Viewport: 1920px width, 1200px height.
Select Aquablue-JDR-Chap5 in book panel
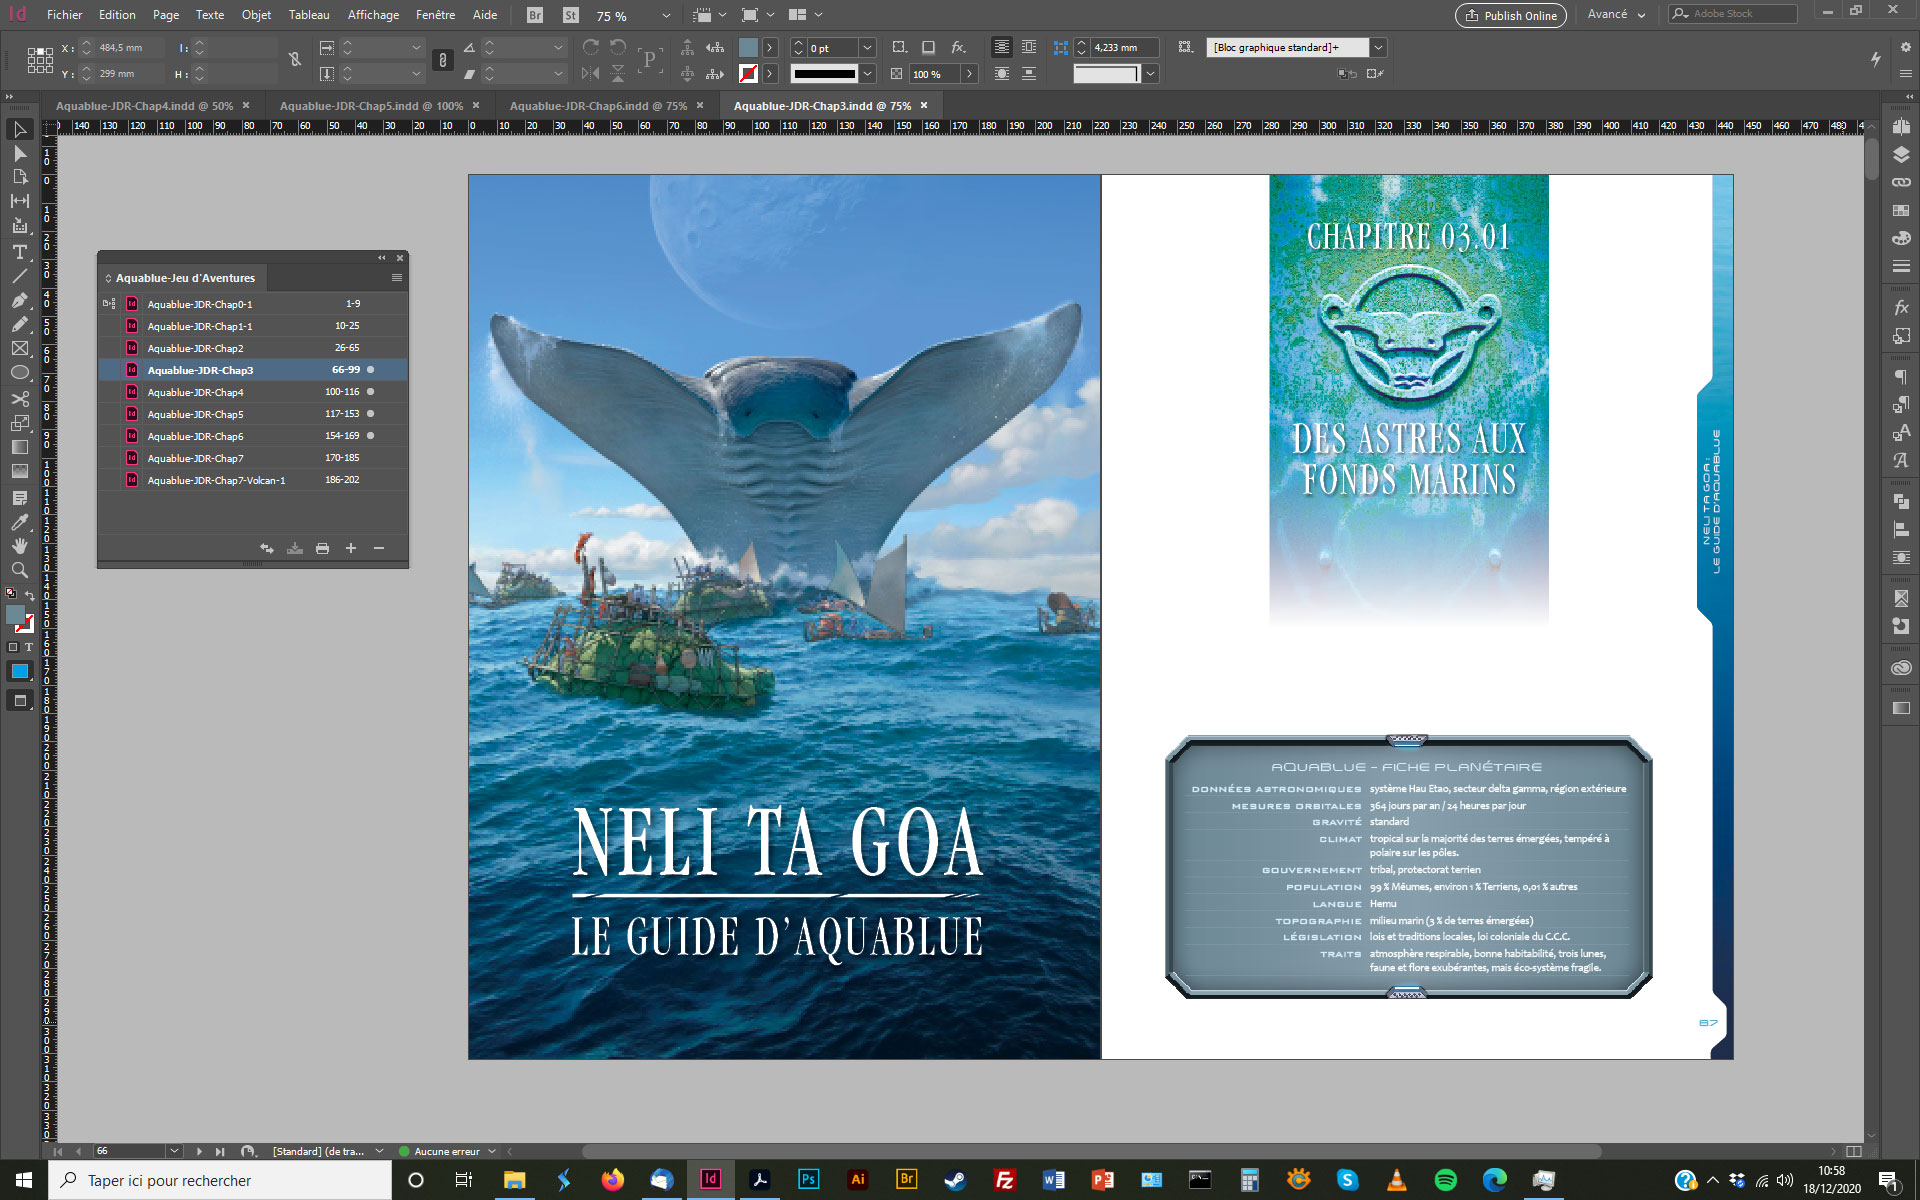(253, 414)
